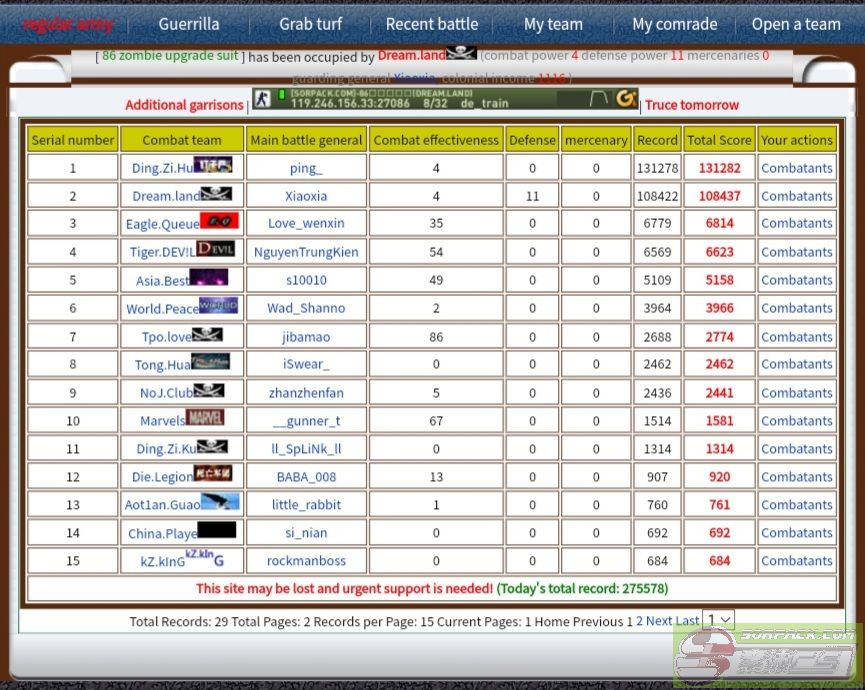Screen dimensions: 865x690
Task: Click the red Eagle.Queue team badge
Action: (x=219, y=221)
